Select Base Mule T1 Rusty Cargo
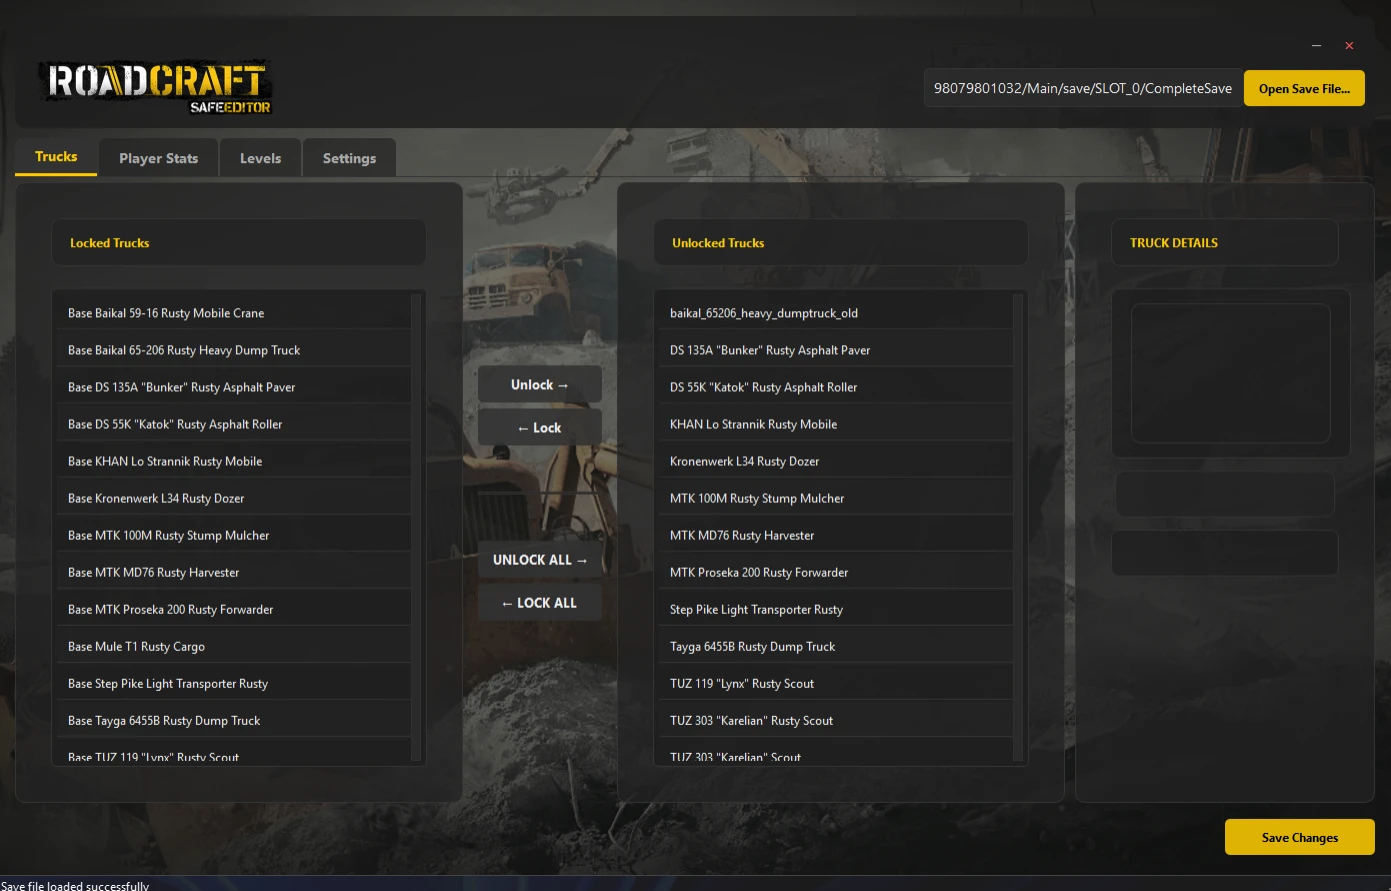The image size is (1391, 891). pyautogui.click(x=232, y=646)
